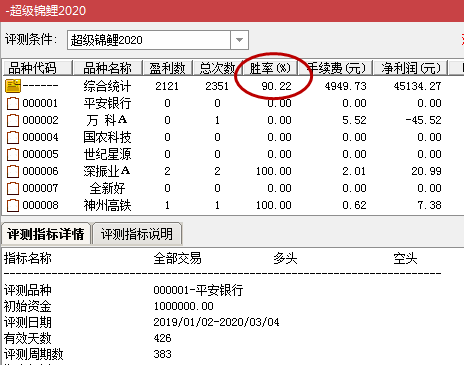Click profit count value 2121

pyautogui.click(x=167, y=86)
